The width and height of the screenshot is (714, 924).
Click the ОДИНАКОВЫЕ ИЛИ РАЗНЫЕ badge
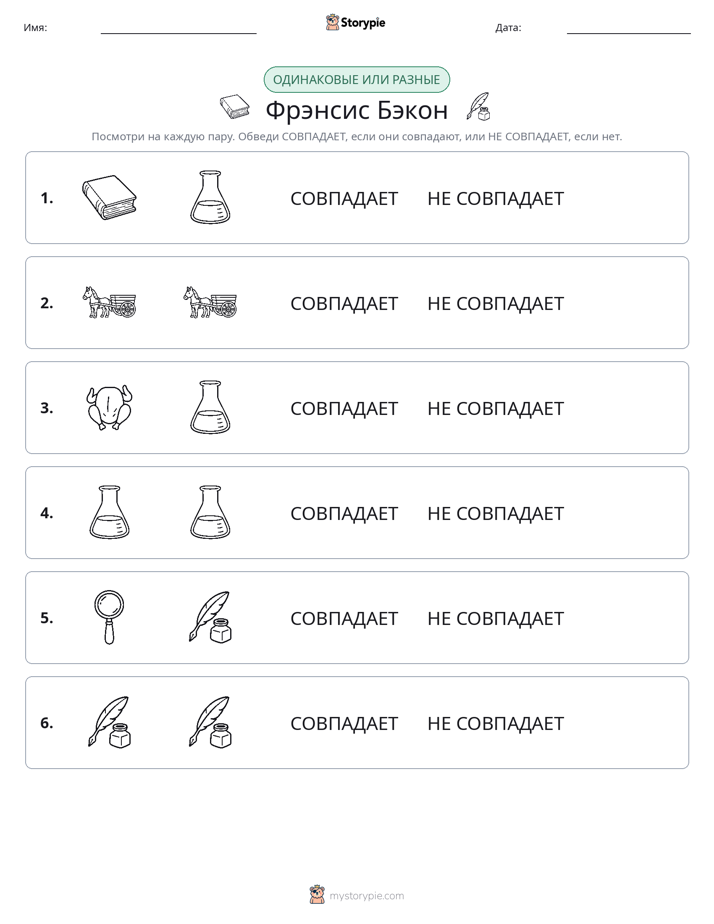(x=356, y=80)
